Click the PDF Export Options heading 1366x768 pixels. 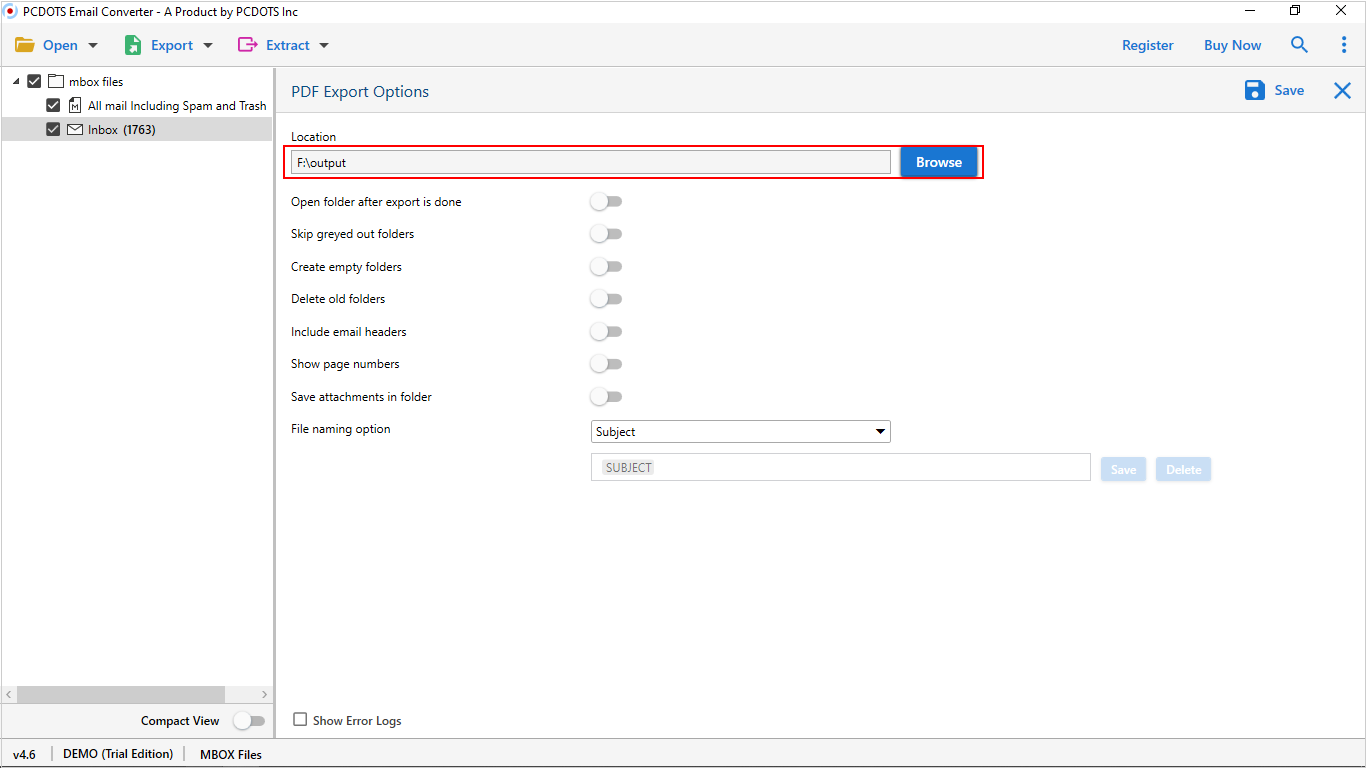[360, 91]
